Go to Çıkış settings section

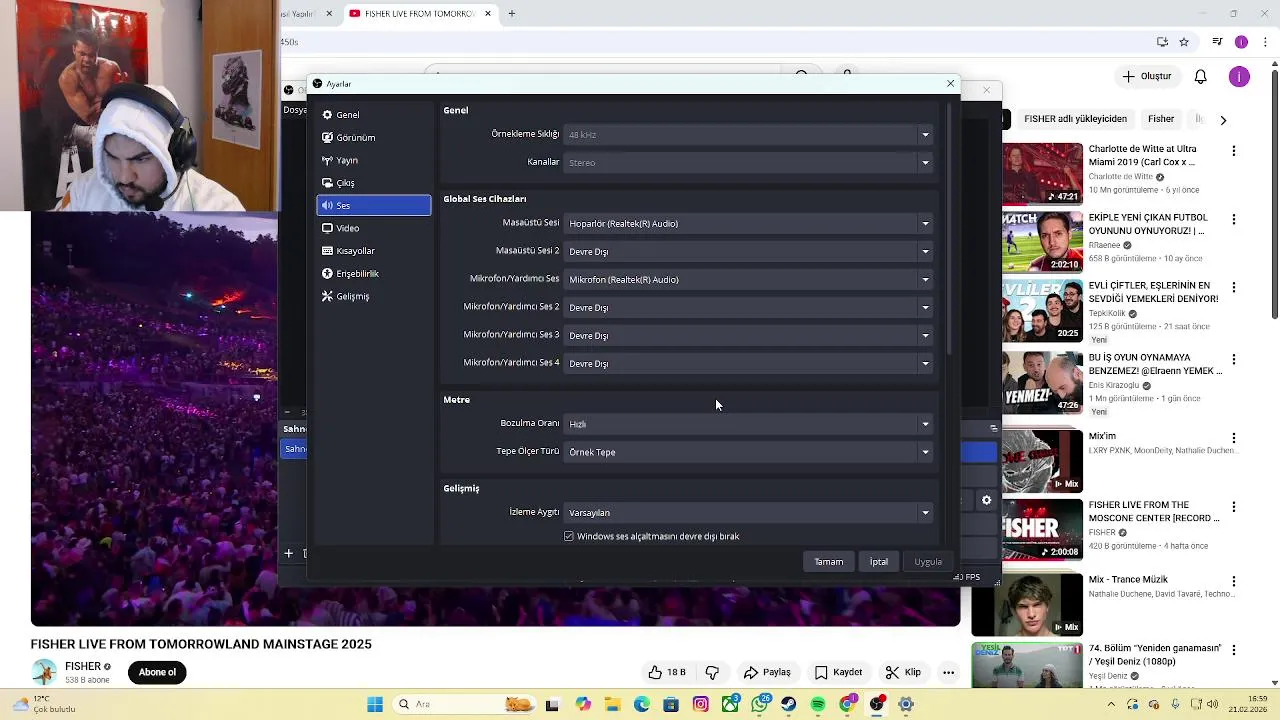(374, 183)
